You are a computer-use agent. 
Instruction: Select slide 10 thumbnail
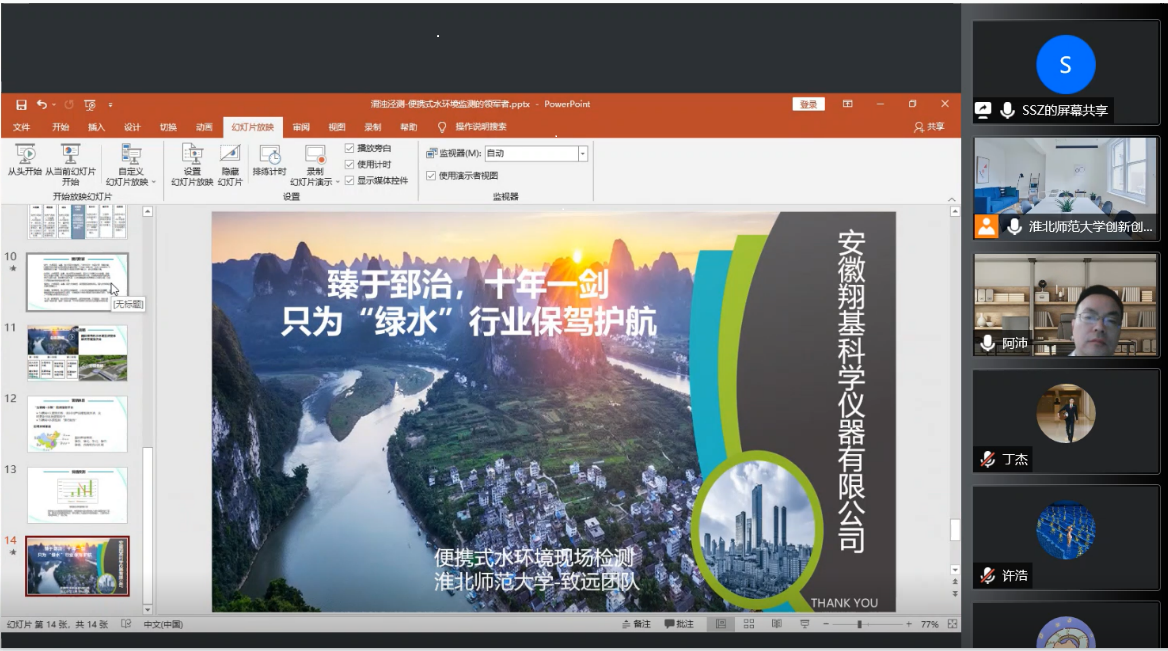(x=77, y=282)
